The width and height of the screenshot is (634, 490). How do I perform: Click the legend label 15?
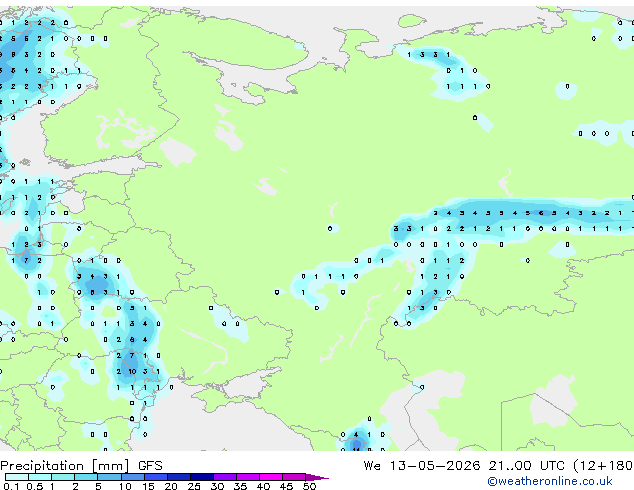pyautogui.click(x=148, y=486)
